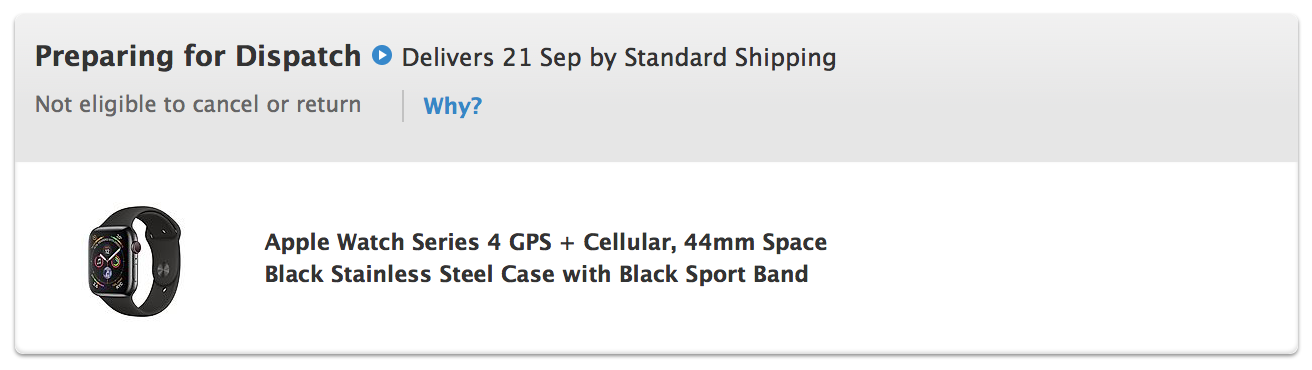Screen dimensions: 1312x370
Task: Click the 'Standard Shipping' method text
Action: coord(730,58)
